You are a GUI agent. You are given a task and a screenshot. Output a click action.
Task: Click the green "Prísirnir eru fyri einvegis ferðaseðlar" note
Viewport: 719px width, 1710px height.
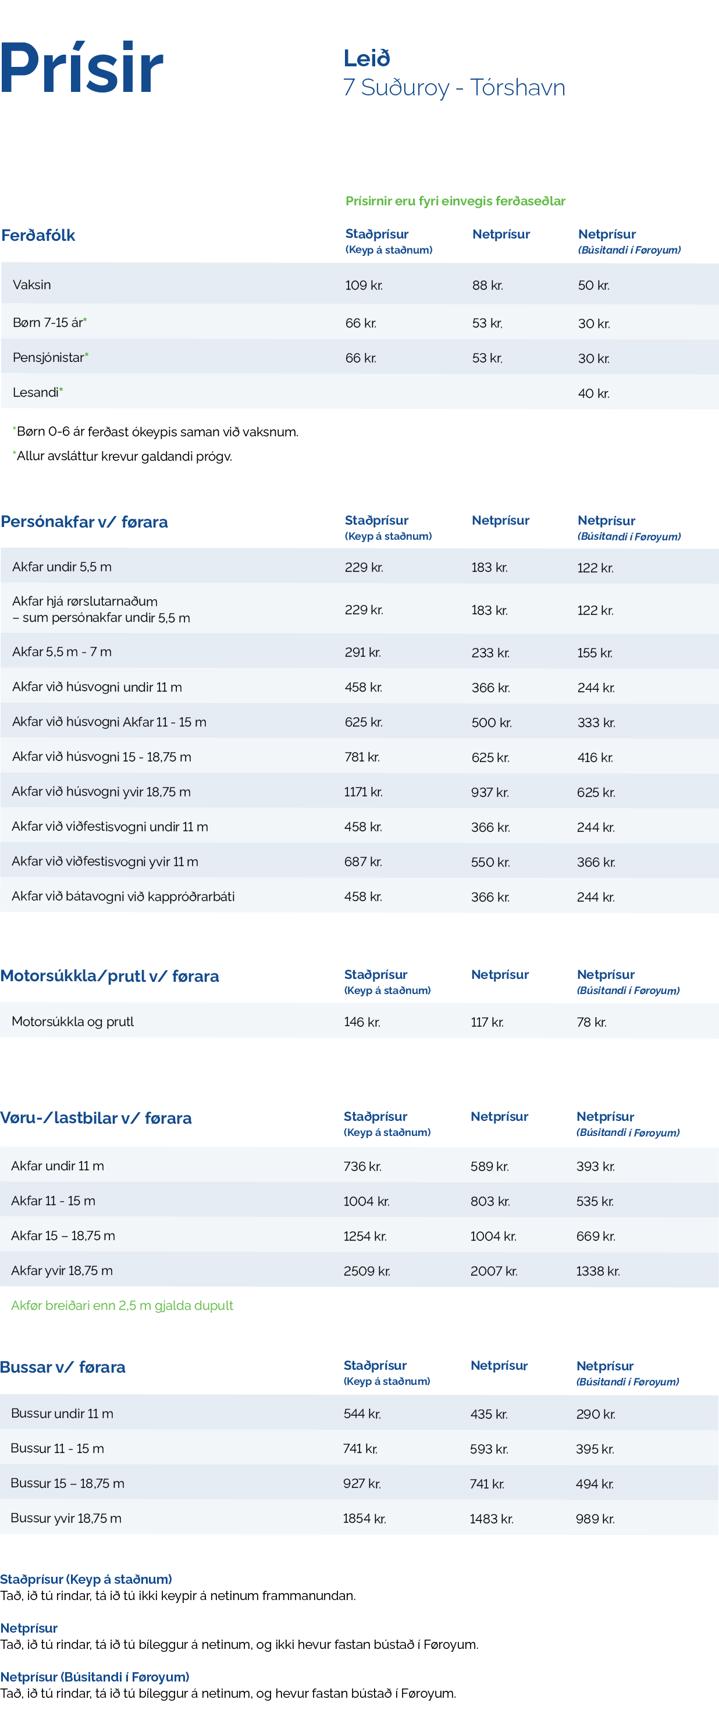pos(455,201)
